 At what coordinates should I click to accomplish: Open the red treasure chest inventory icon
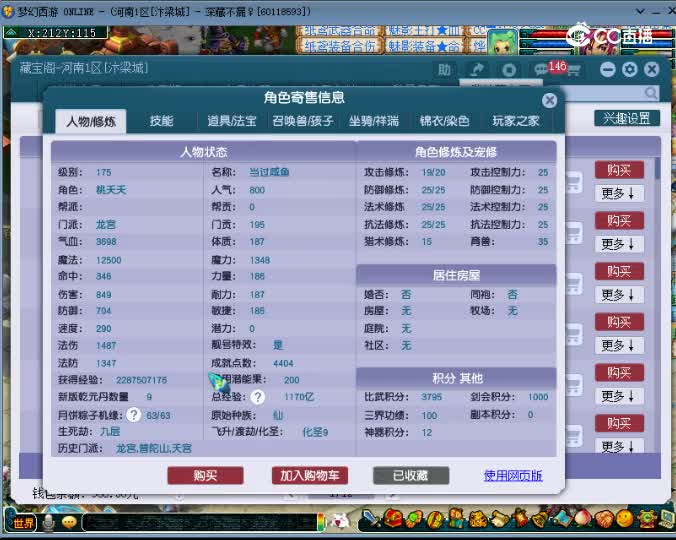(393, 519)
